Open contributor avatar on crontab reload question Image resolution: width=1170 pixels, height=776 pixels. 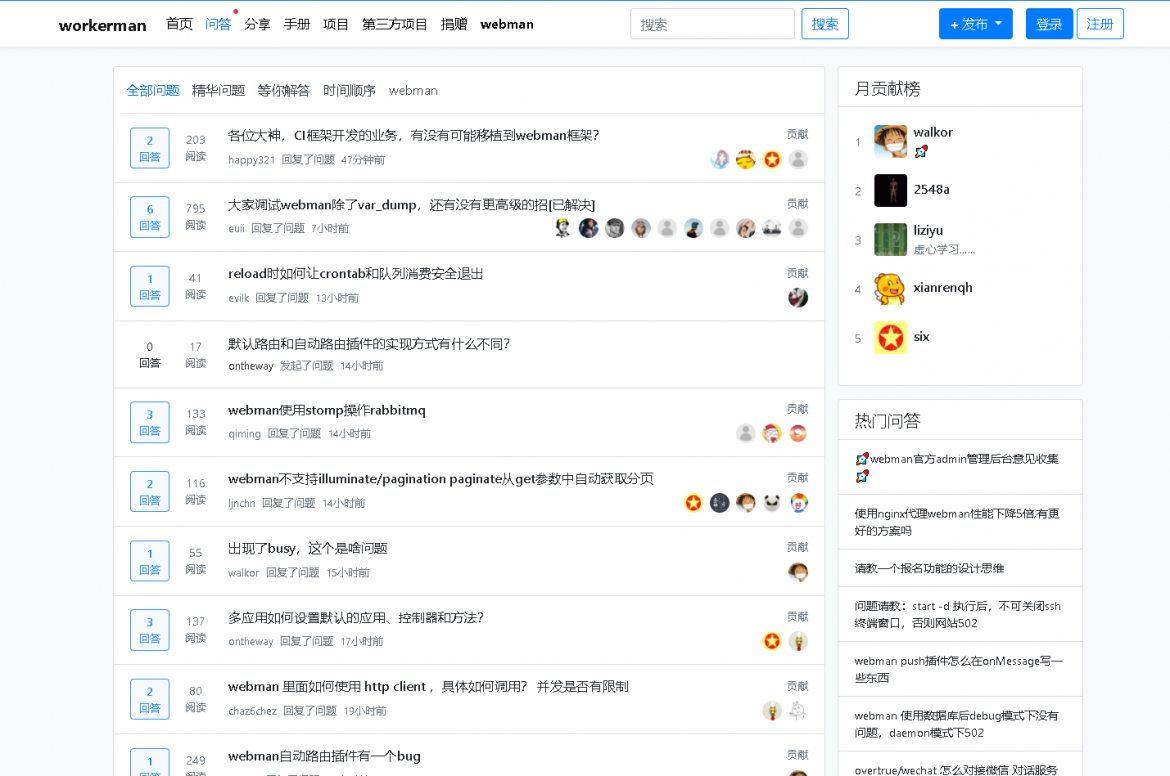[798, 298]
